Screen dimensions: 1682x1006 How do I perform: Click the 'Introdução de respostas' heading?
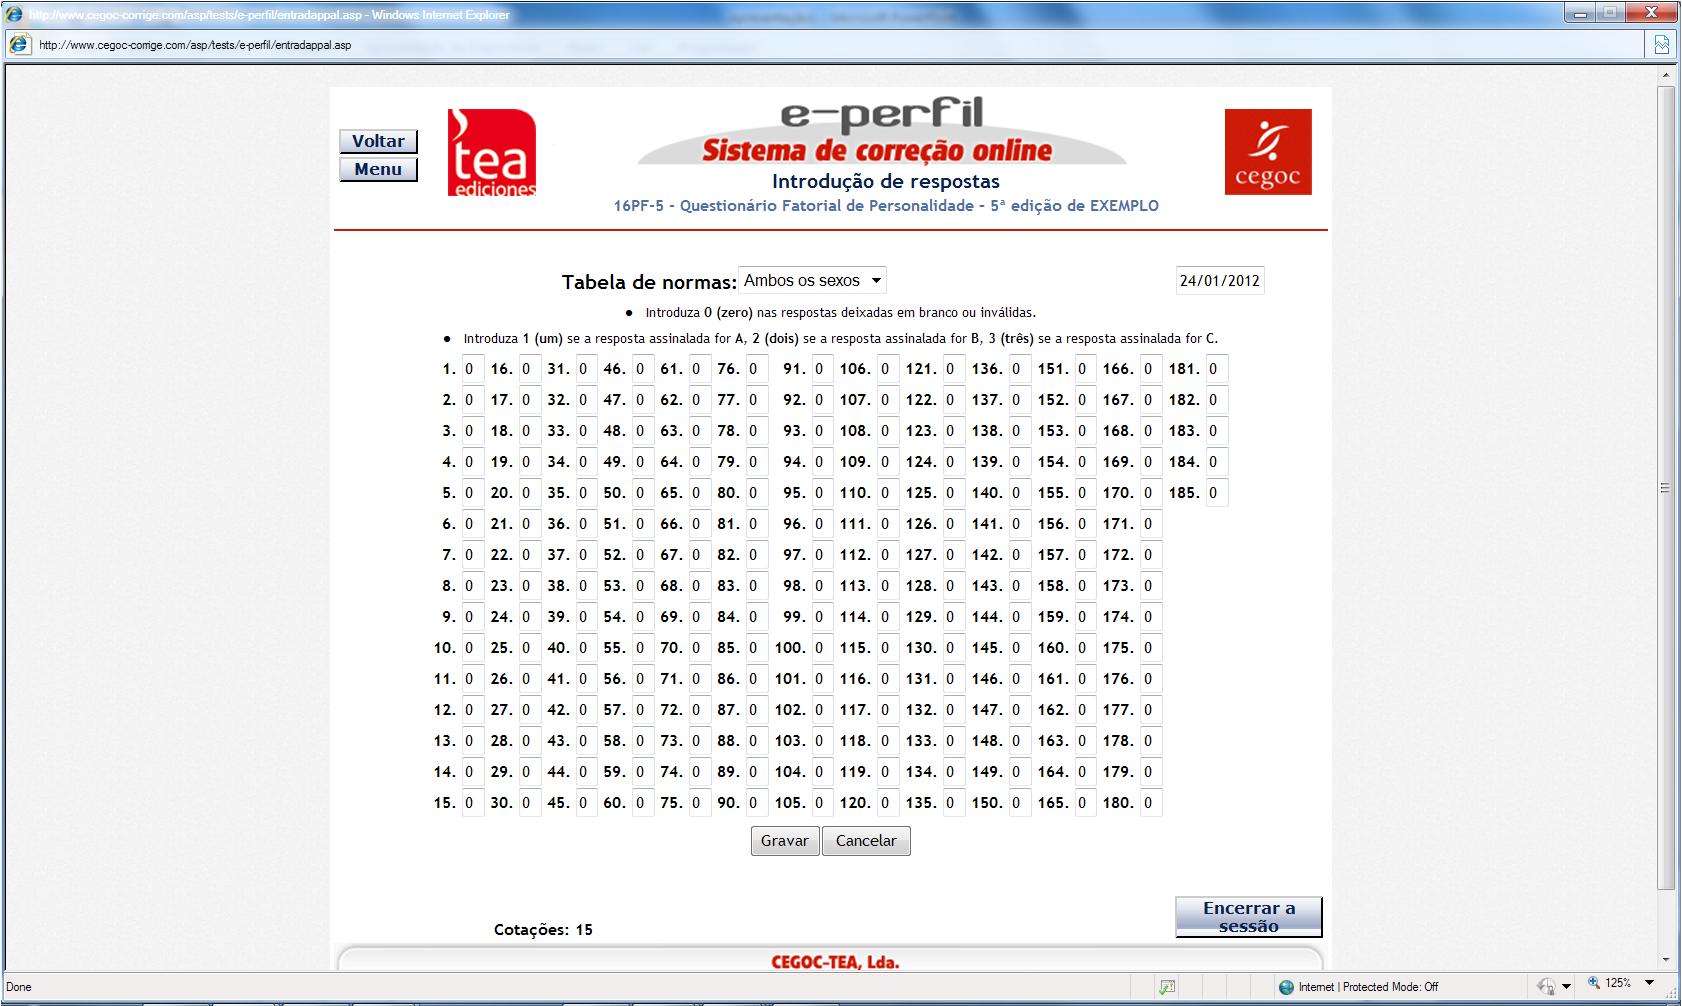(x=886, y=181)
